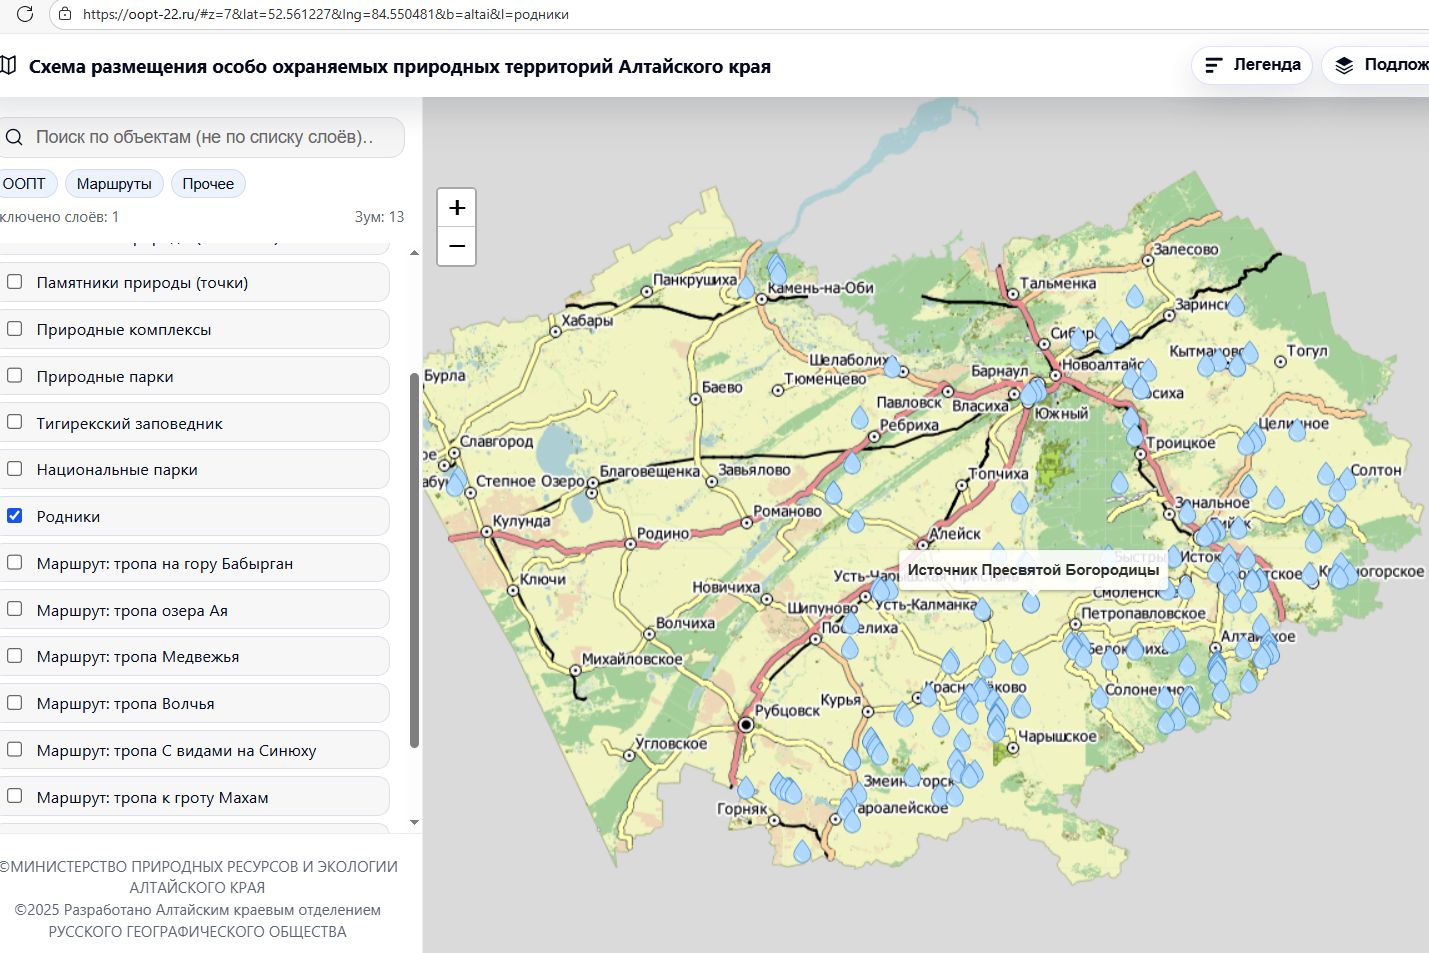Zoom in the map with plus button

457,208
